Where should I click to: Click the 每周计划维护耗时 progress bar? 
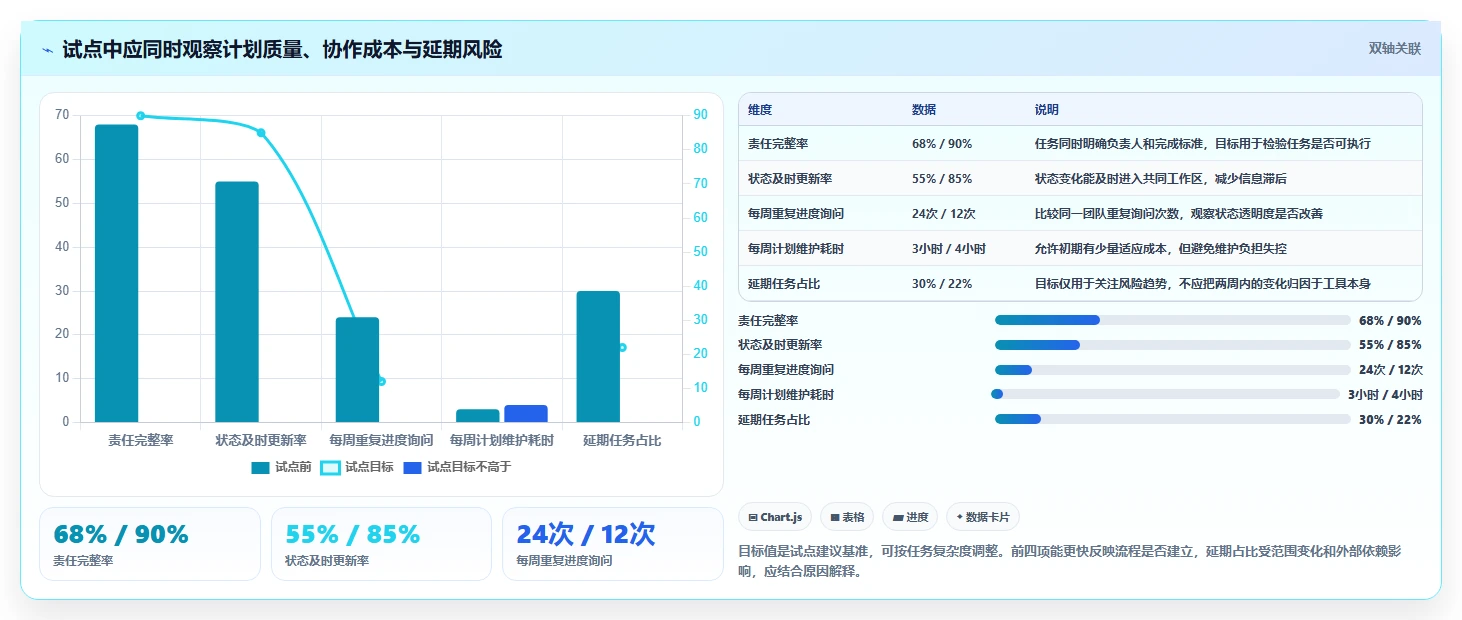coord(1165,394)
